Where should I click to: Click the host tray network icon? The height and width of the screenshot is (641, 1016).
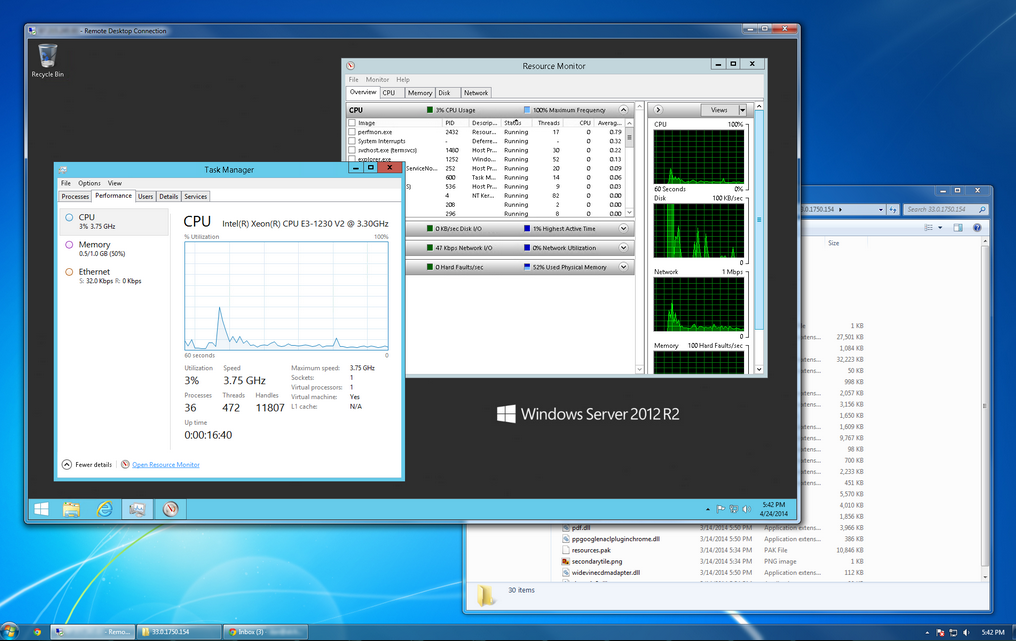(x=953, y=632)
